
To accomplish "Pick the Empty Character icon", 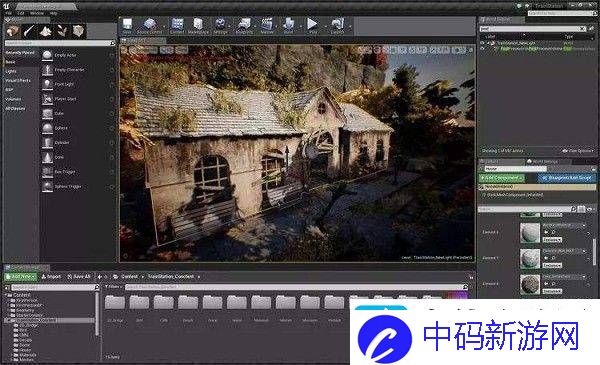I will tap(47, 70).
